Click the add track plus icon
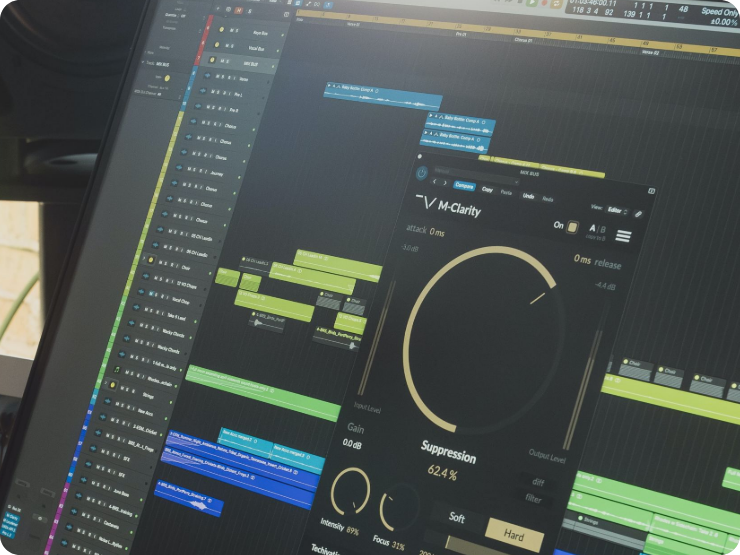The width and height of the screenshot is (740, 555). tap(218, 9)
